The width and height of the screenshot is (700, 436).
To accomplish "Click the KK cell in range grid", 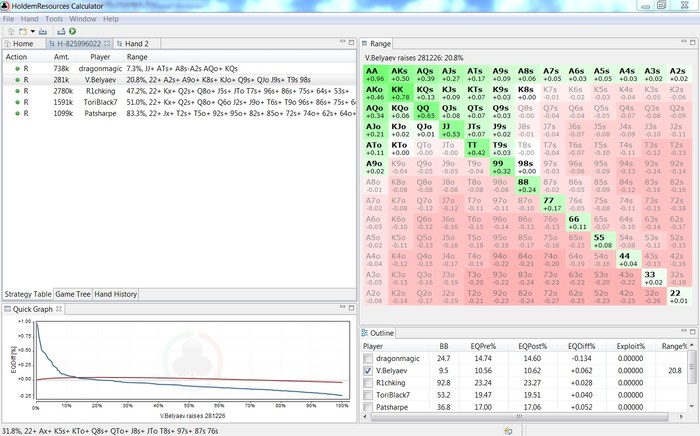I will click(400, 93).
